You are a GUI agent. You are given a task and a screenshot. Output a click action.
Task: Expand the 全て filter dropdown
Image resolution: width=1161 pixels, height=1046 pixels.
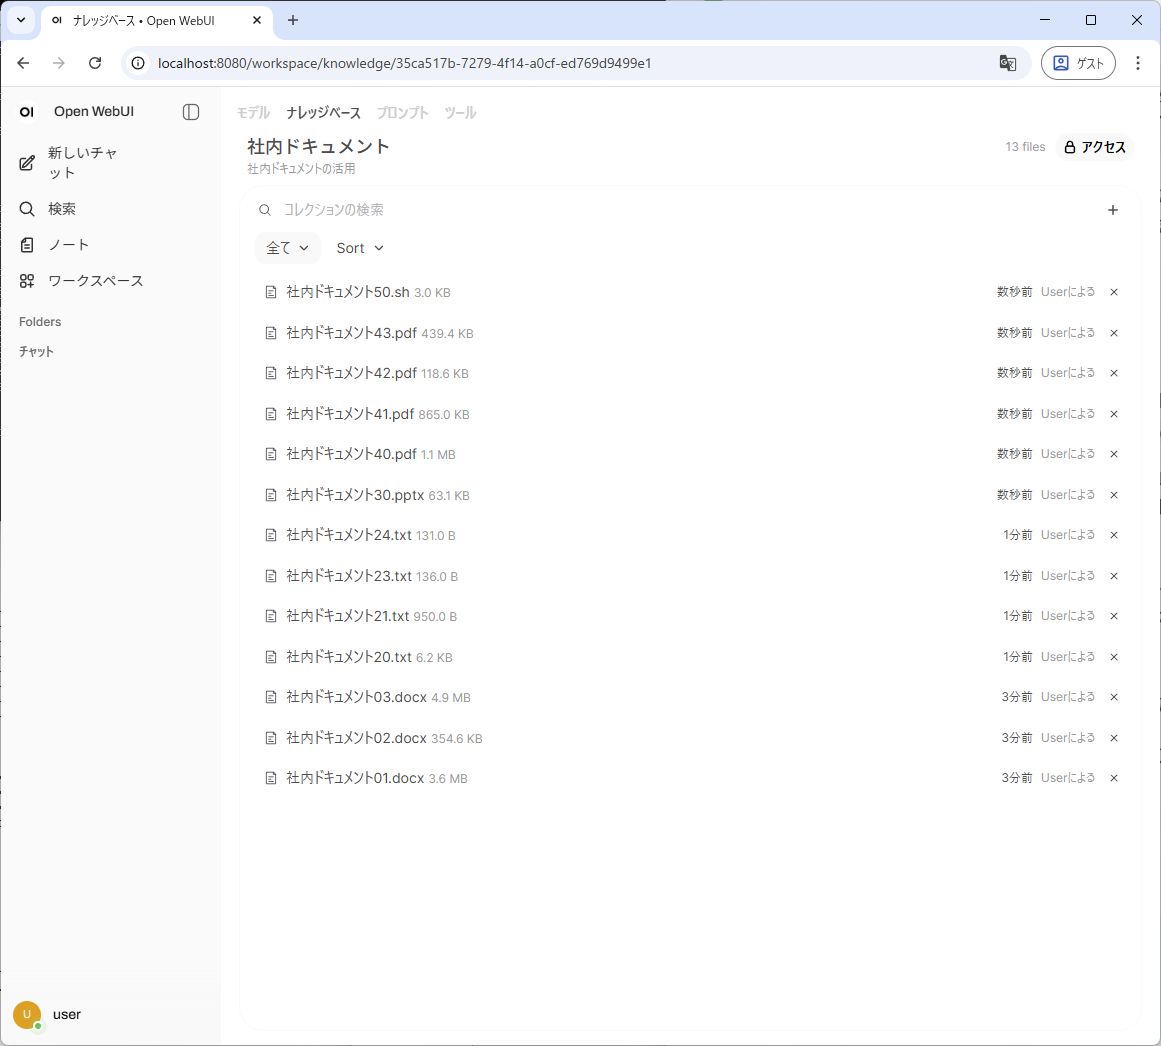click(x=287, y=248)
